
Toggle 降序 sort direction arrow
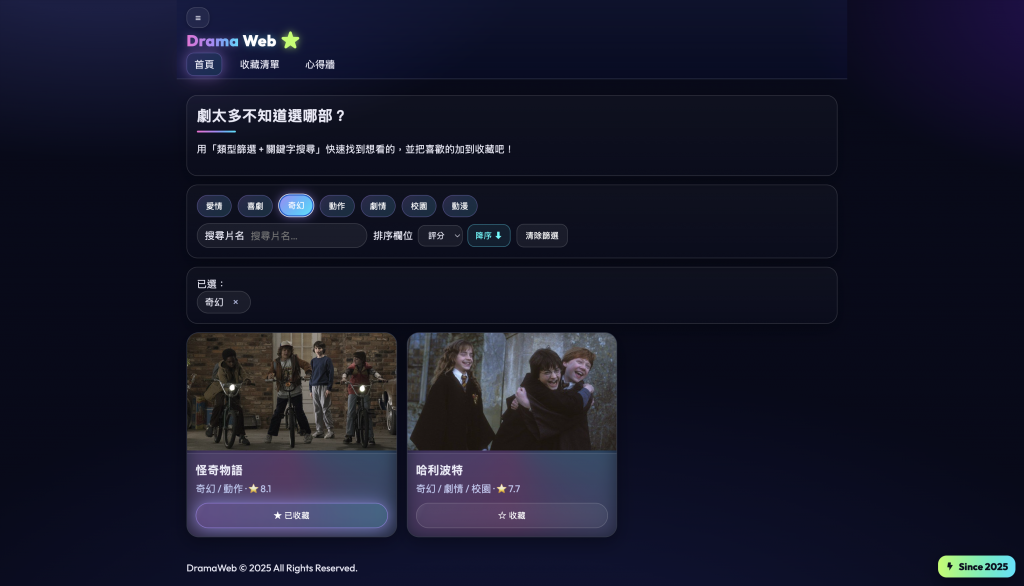488,236
